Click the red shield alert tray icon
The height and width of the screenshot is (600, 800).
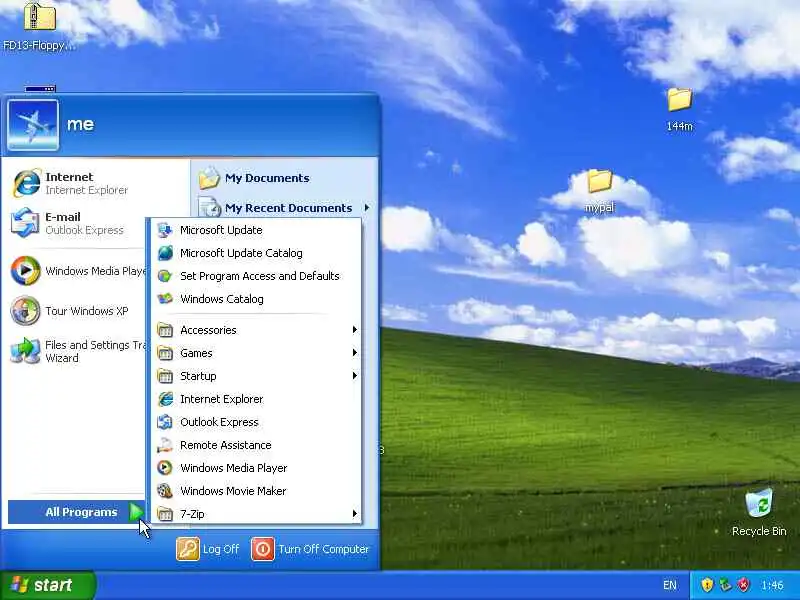(x=744, y=585)
